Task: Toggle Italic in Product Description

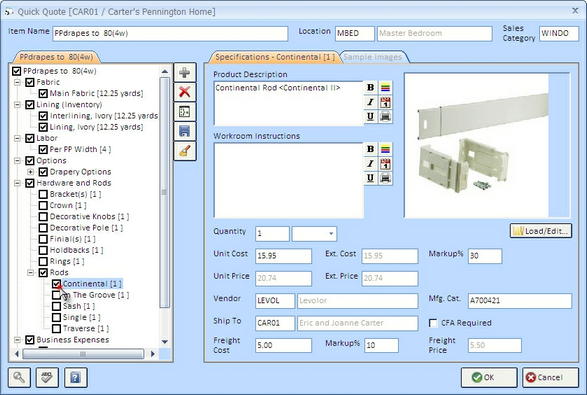Action: pos(370,102)
